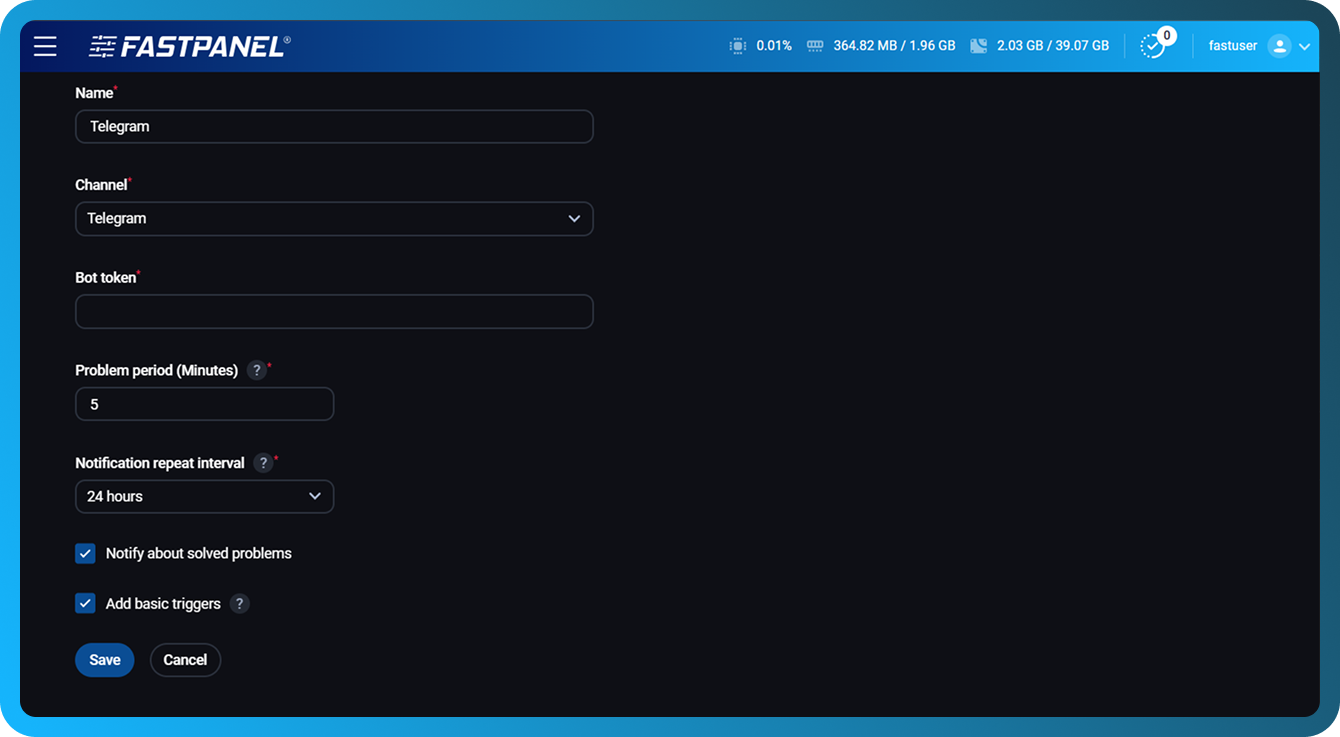Uncheck Notify about solved problems

[x=86, y=554]
